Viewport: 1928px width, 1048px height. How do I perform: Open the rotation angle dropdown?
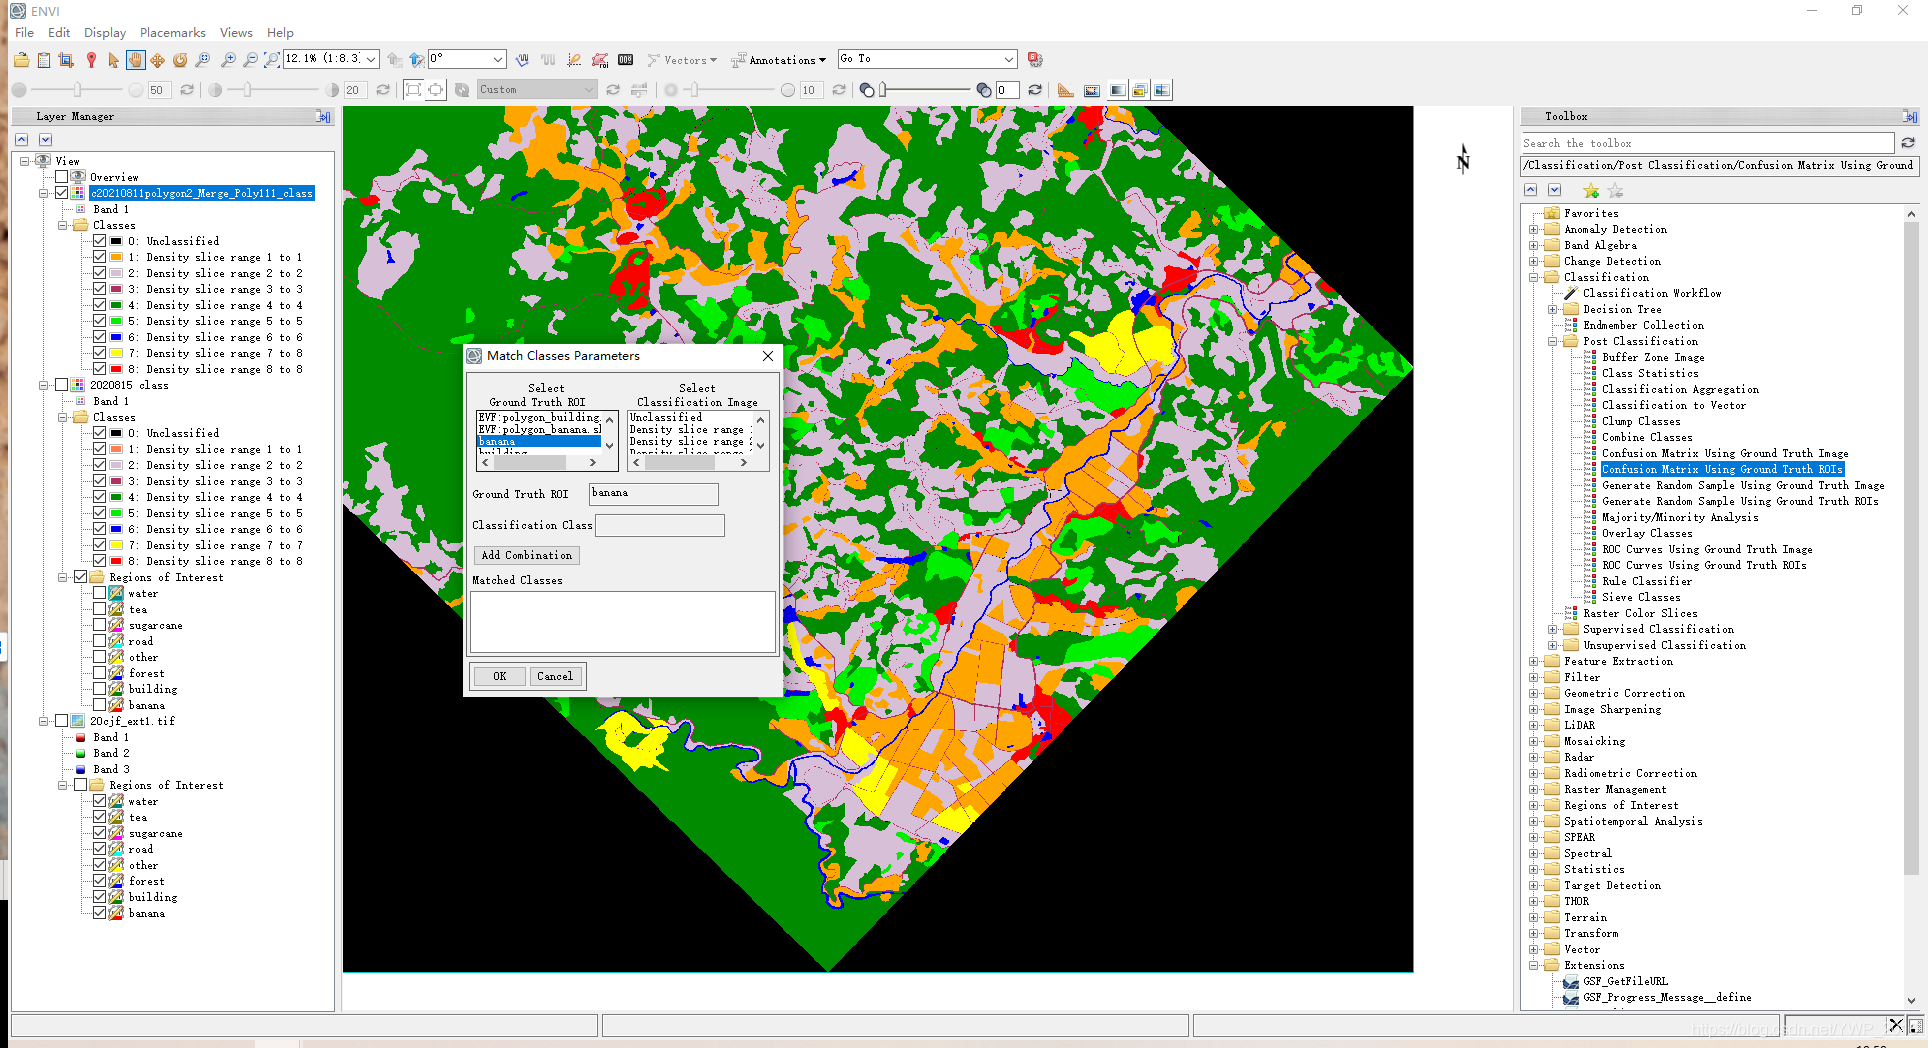497,59
